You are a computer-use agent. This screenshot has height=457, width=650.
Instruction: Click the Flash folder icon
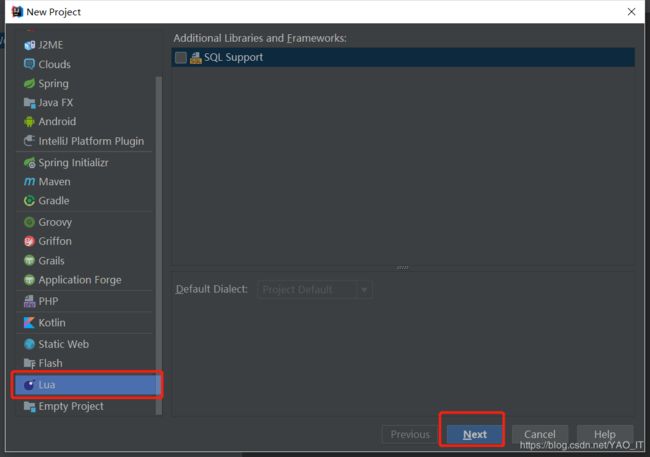[x=29, y=363]
